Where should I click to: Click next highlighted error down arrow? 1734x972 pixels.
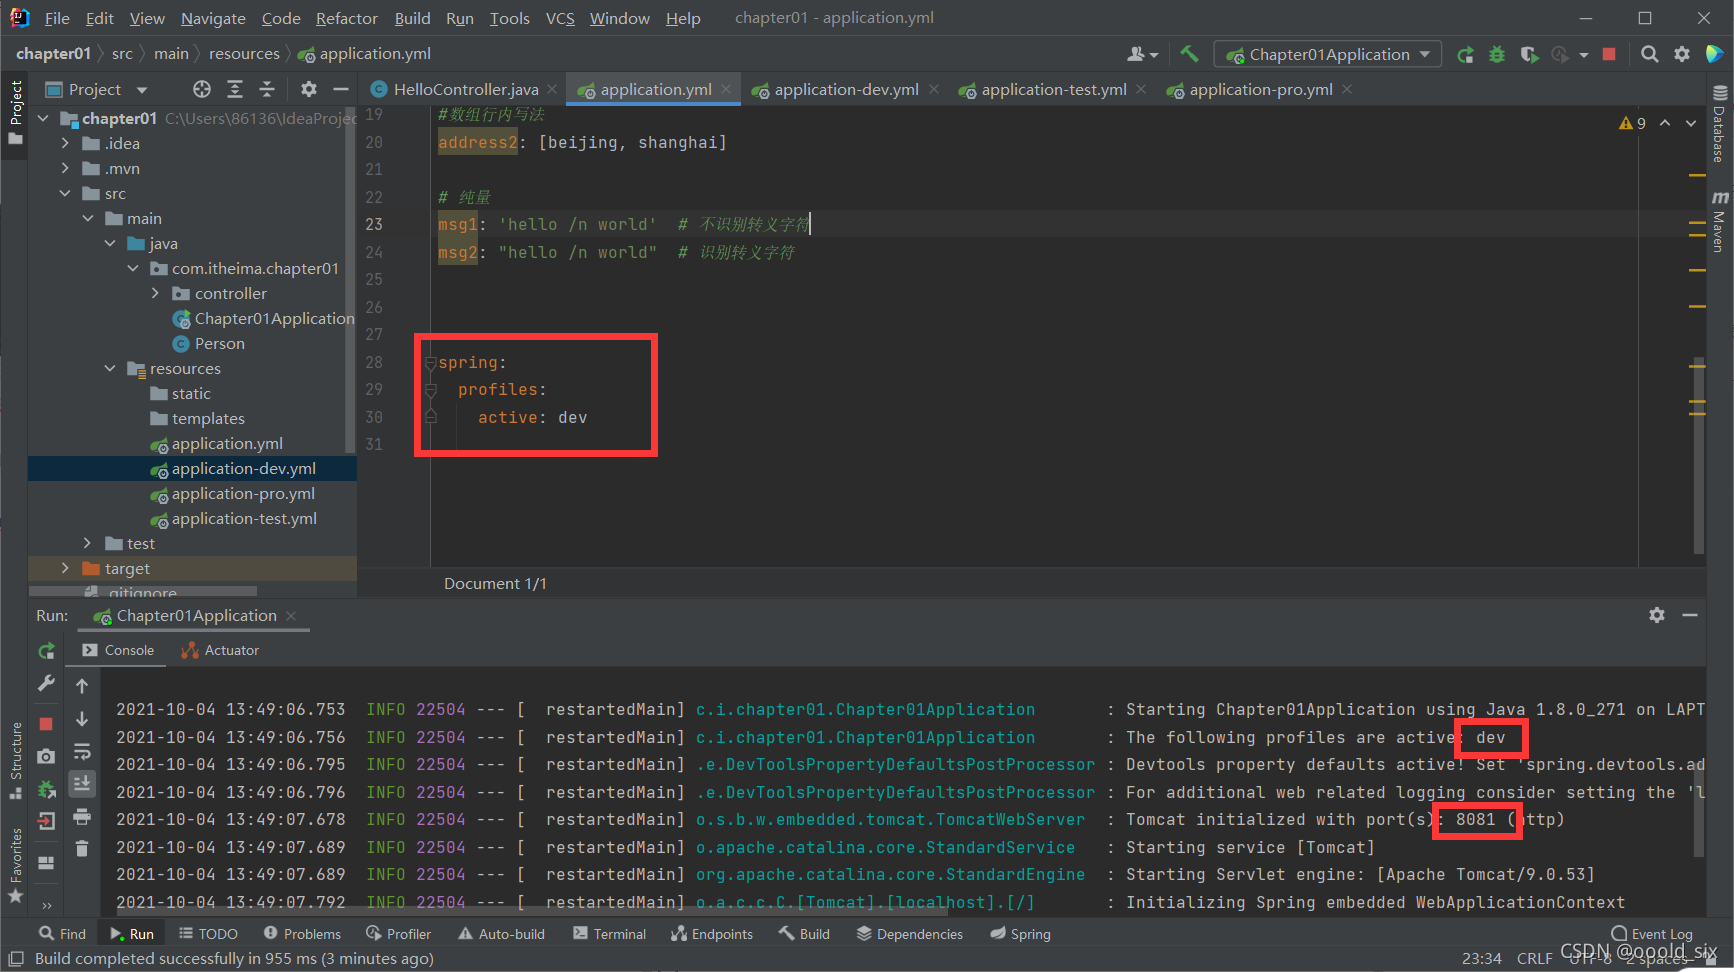(1691, 123)
